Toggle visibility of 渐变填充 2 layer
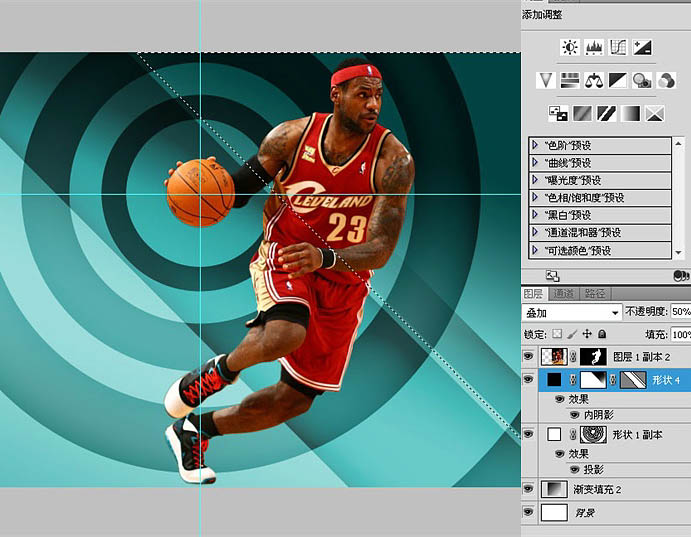 pos(529,489)
